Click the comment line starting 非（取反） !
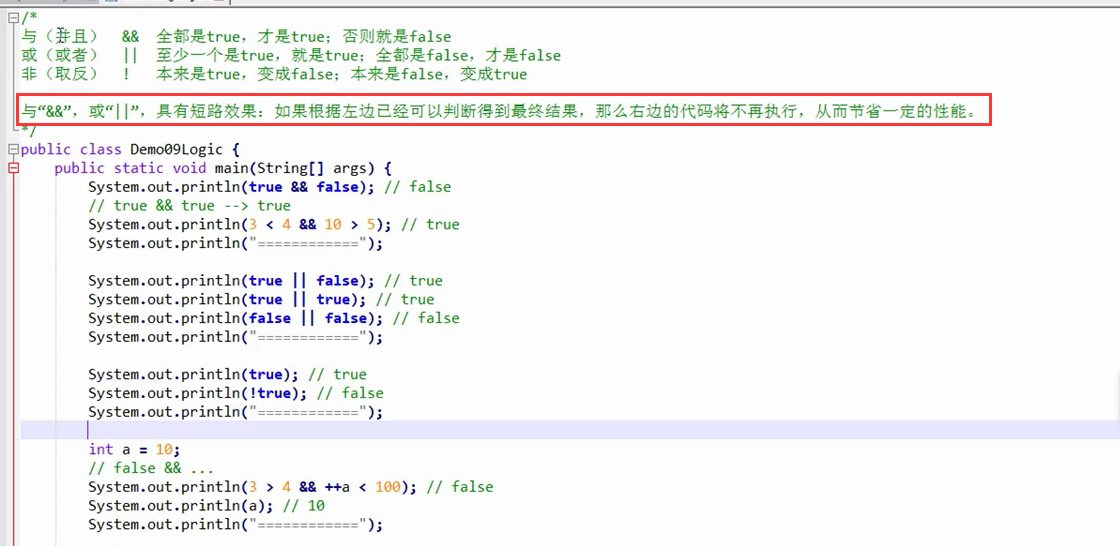Image resolution: width=1120 pixels, height=546 pixels. 274,74
